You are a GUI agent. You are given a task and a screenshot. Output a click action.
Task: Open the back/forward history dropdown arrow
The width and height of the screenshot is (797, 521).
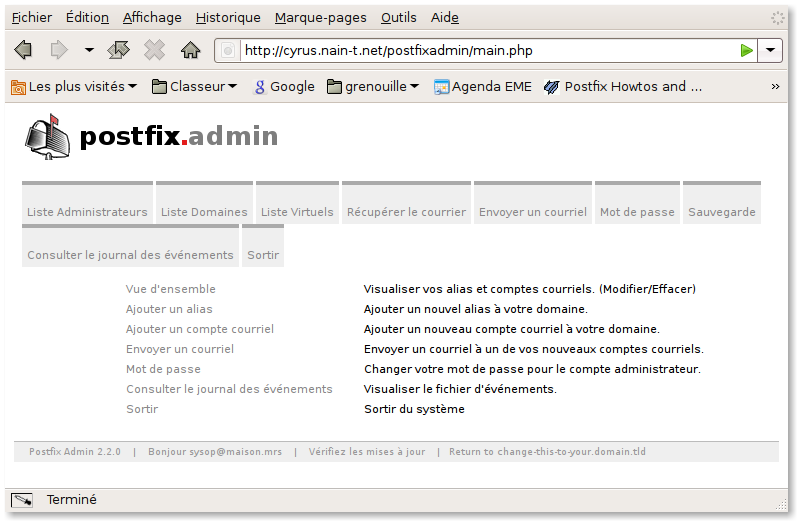(89, 50)
